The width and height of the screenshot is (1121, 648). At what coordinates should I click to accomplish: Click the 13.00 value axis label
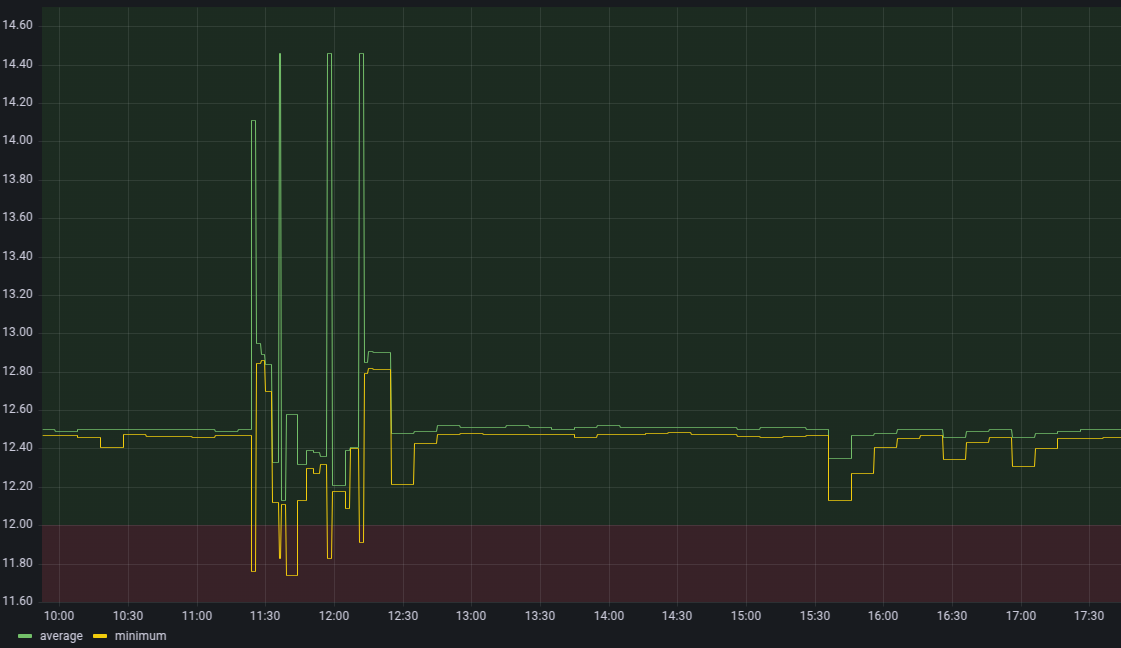(18, 333)
